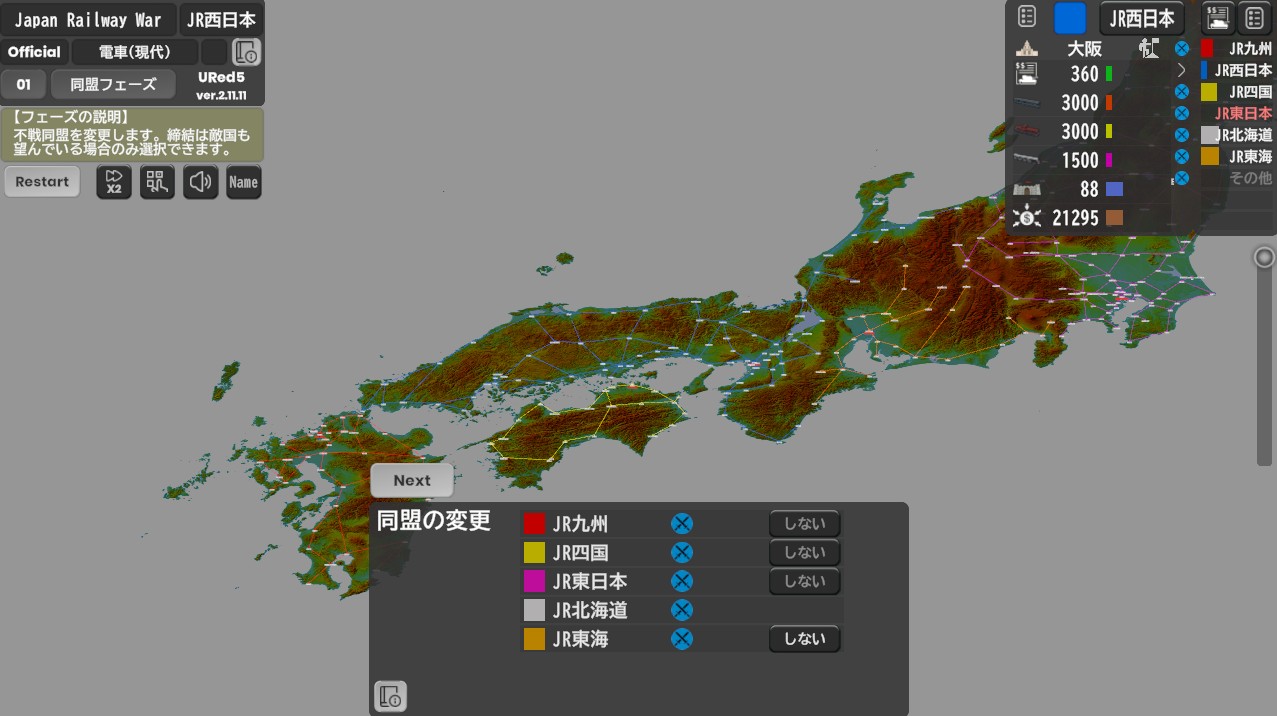
Task: Open the 電車(現代) scenario selector
Action: click(135, 52)
